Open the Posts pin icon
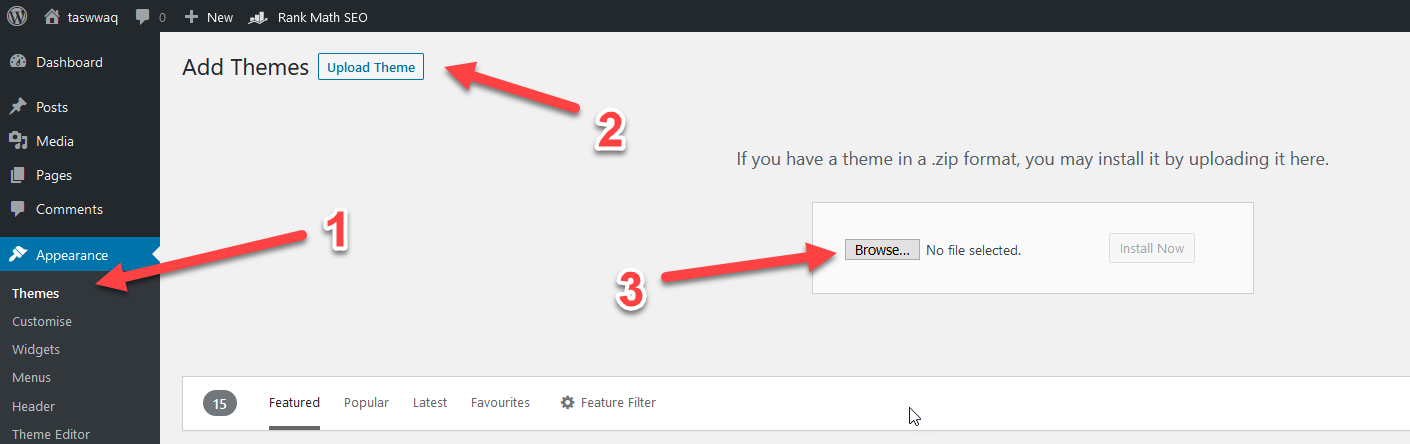Image resolution: width=1410 pixels, height=444 pixels. 18,107
